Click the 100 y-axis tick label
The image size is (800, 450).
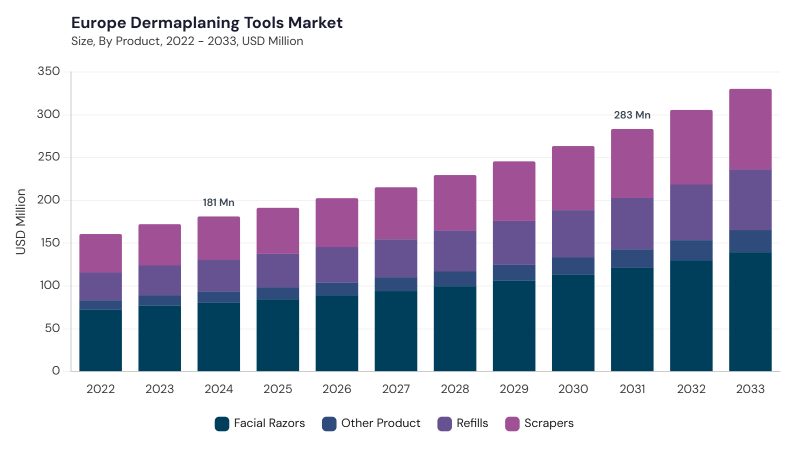49,285
